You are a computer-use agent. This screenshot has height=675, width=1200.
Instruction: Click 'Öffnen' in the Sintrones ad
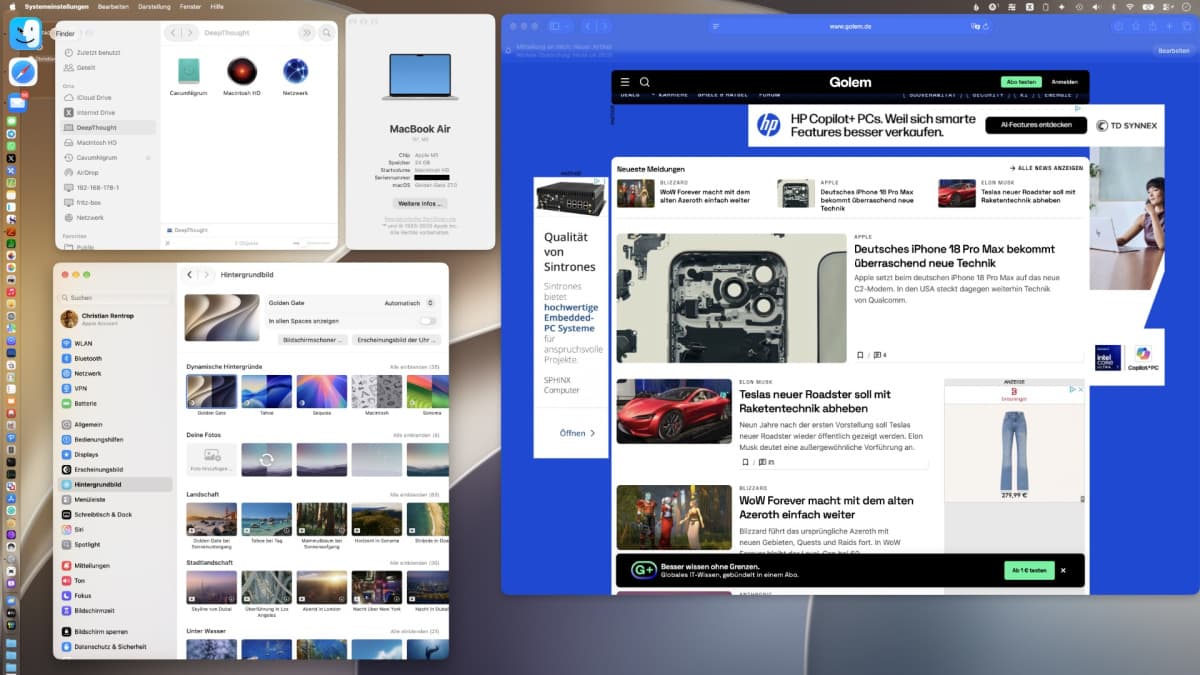click(x=577, y=433)
